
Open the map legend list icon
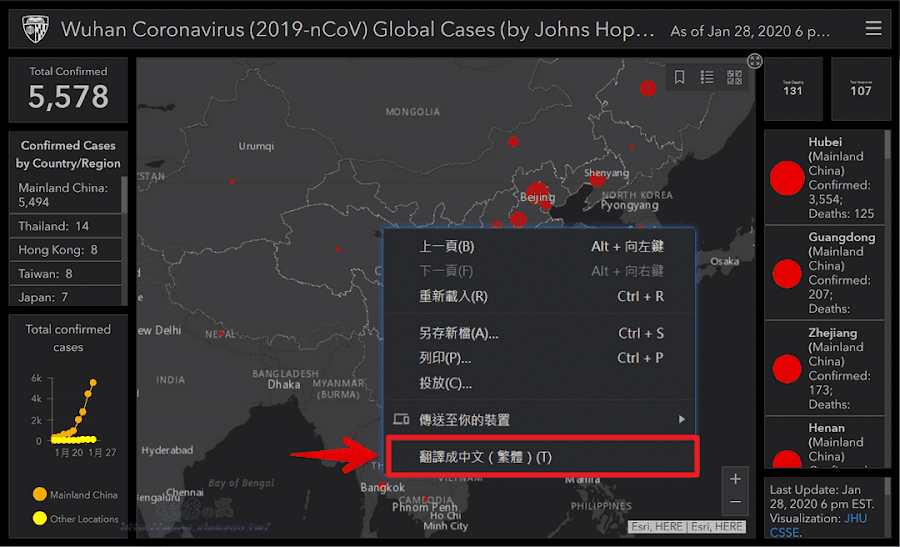[x=707, y=77]
